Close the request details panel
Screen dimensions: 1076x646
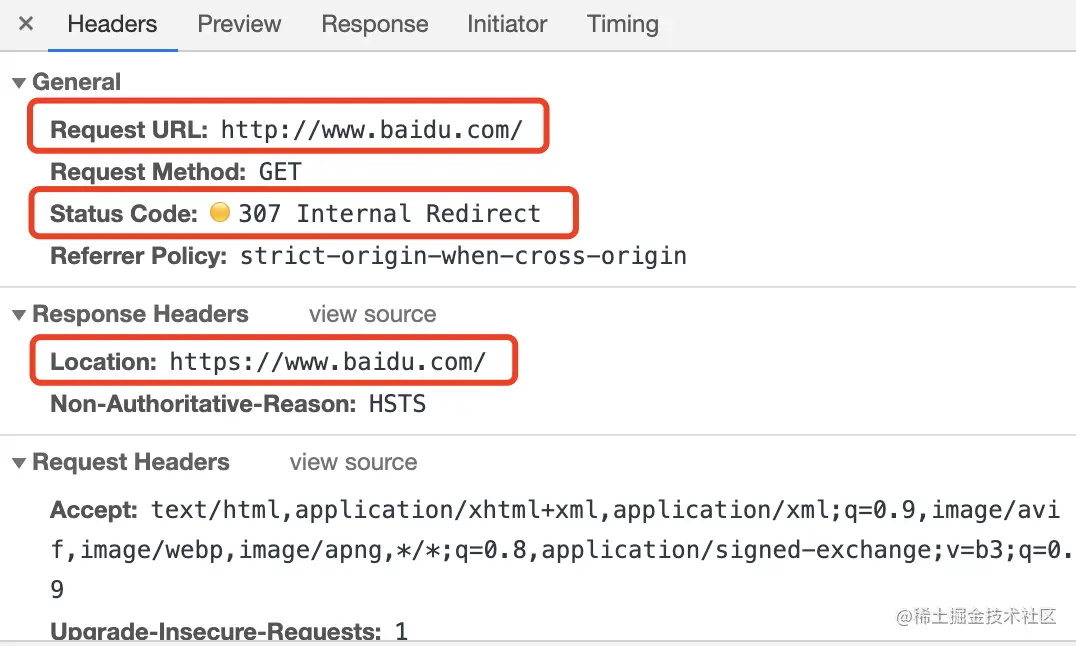point(26,24)
